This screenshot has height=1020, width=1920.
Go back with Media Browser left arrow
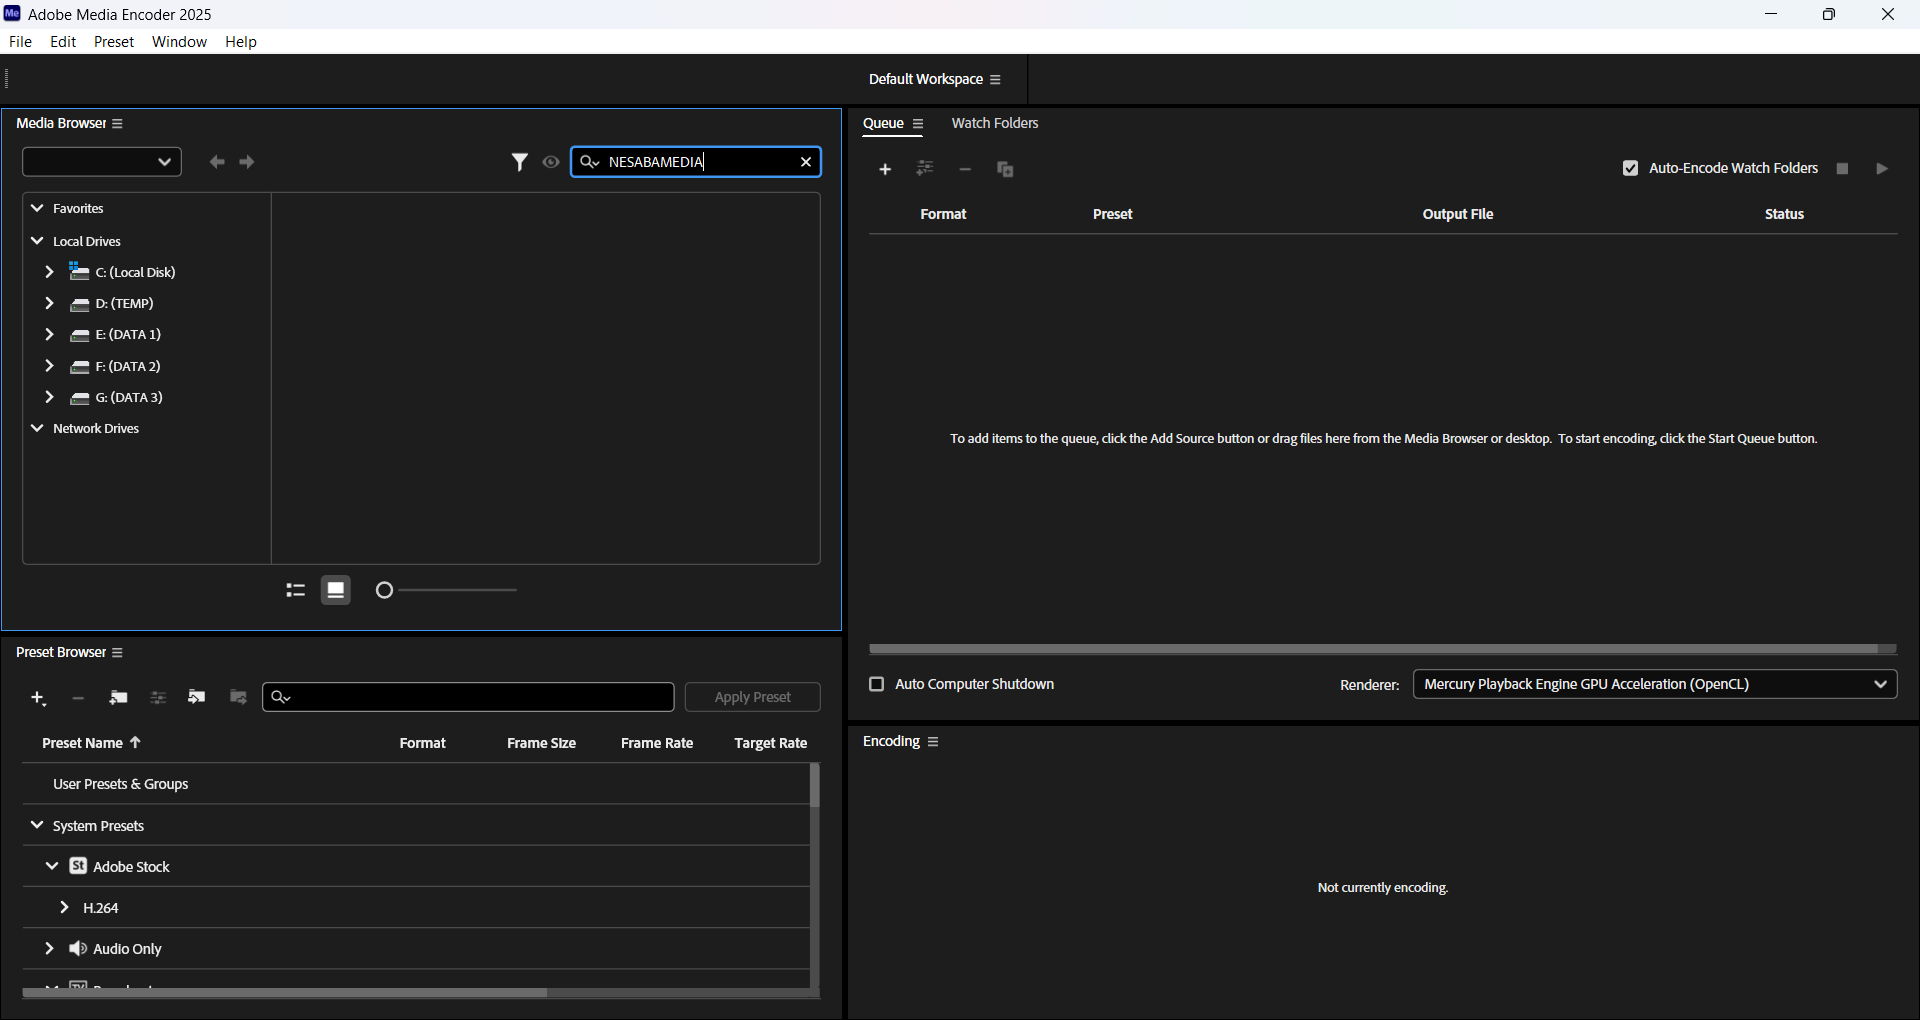click(x=216, y=162)
